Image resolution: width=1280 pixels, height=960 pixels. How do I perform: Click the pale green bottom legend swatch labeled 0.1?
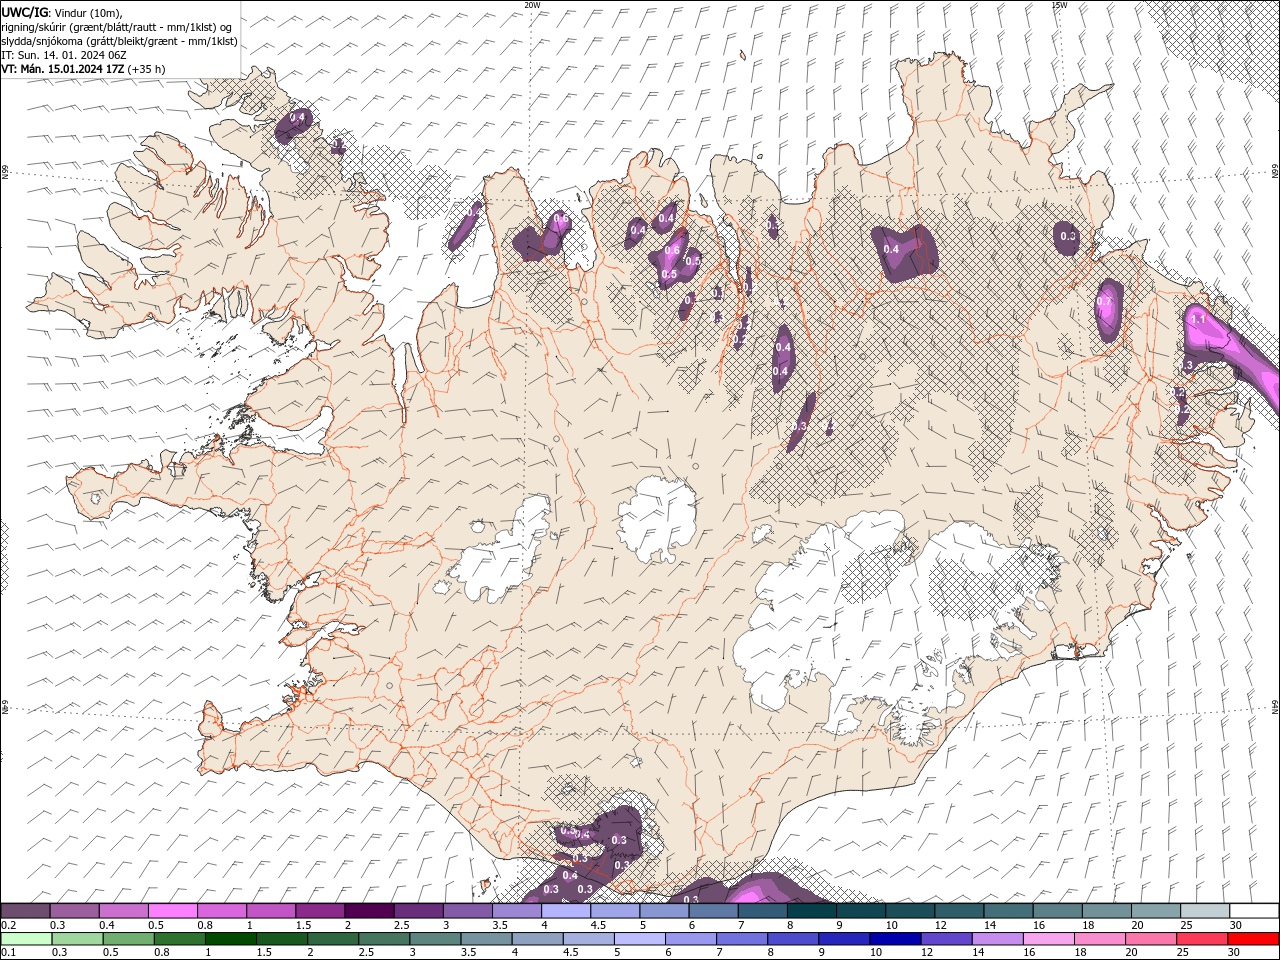click(26, 939)
